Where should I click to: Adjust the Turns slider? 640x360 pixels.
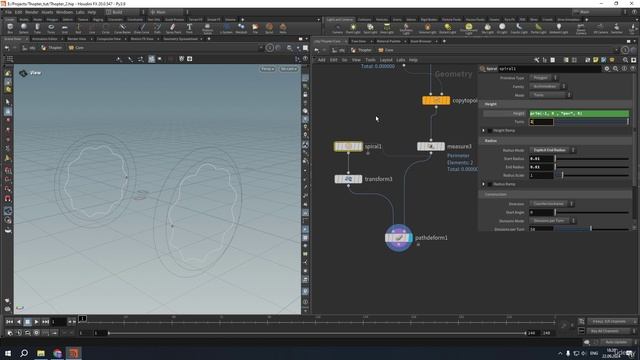pos(591,122)
